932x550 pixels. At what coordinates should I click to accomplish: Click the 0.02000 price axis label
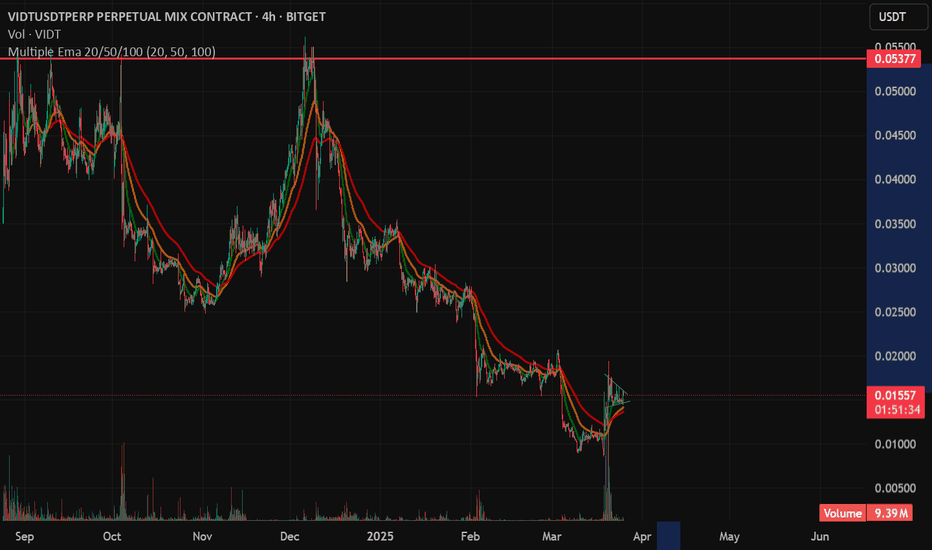click(x=895, y=356)
